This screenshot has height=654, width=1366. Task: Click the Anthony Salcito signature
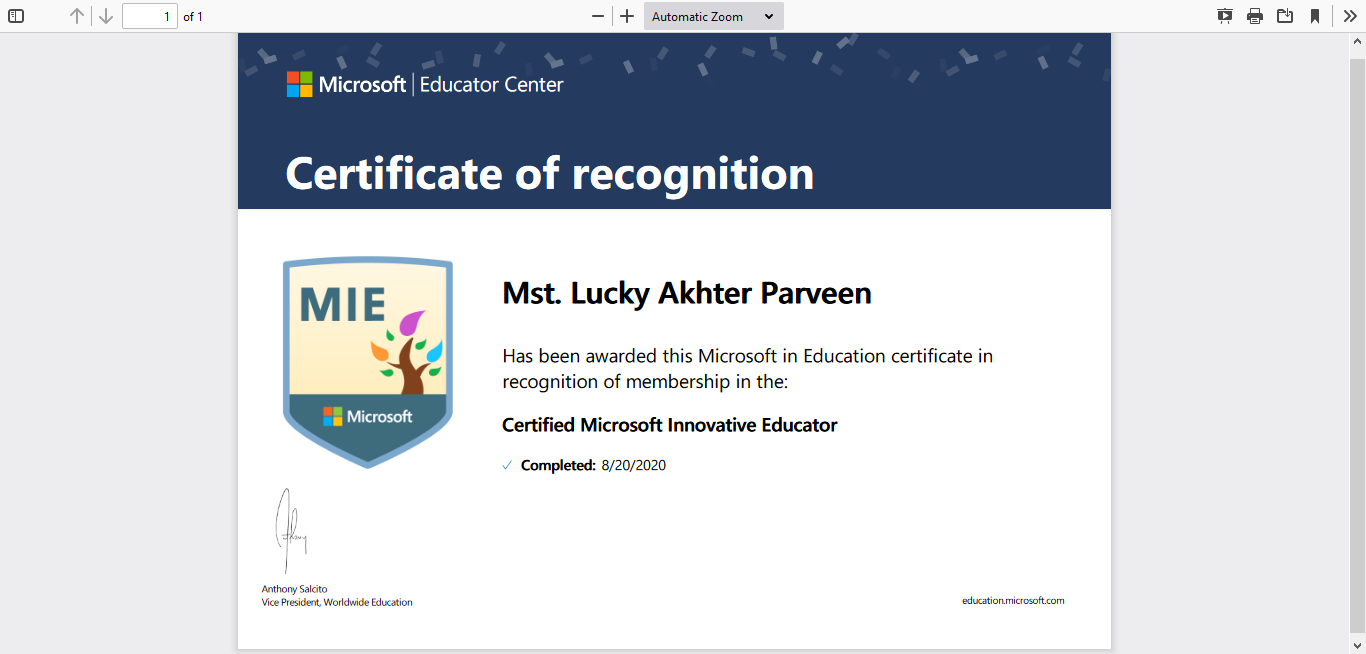[290, 530]
